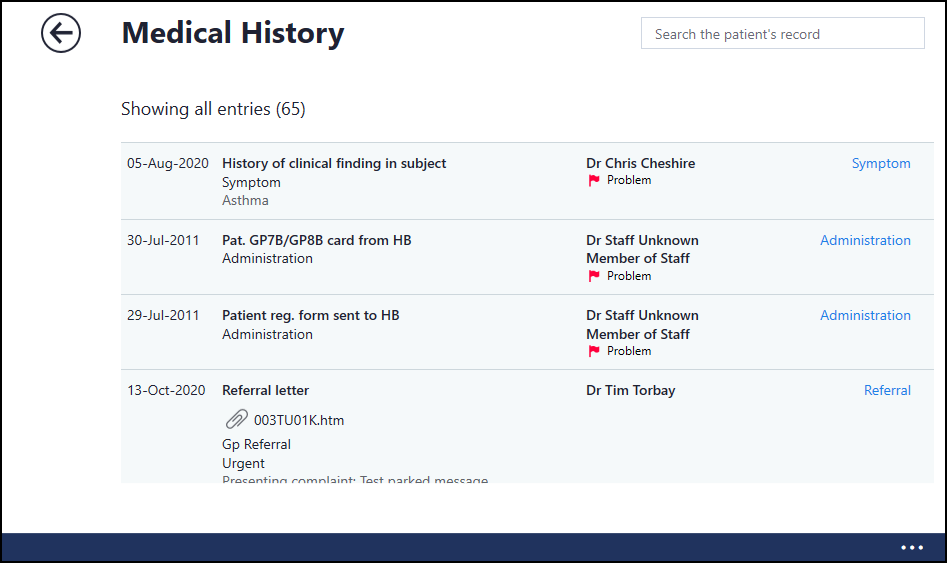
Task: Click Administration link for 29-Jul-2011 entry
Action: 865,315
